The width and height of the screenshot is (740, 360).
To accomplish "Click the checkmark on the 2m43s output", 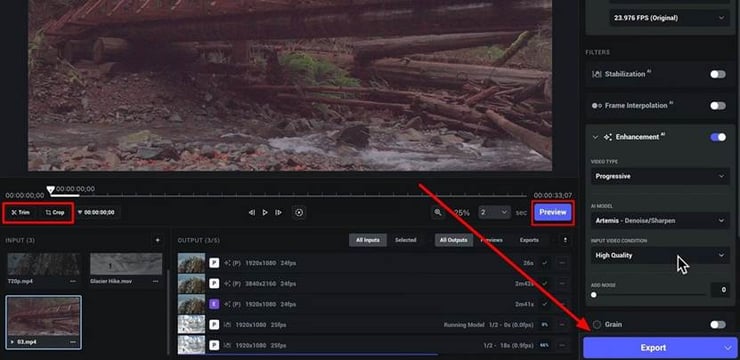I will [545, 284].
